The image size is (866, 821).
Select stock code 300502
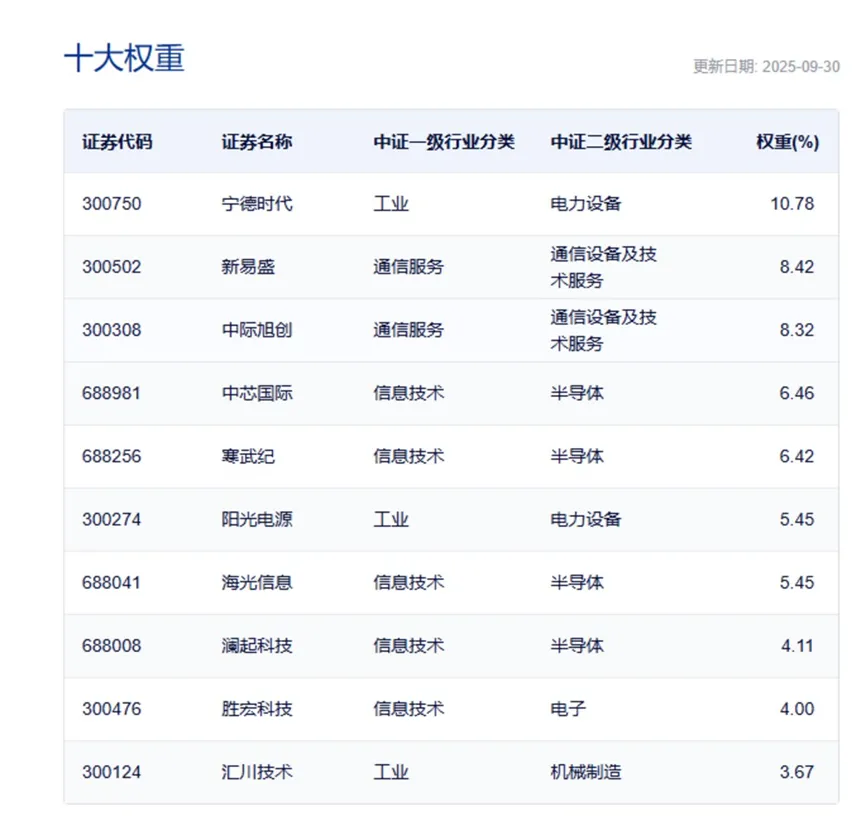click(x=112, y=267)
